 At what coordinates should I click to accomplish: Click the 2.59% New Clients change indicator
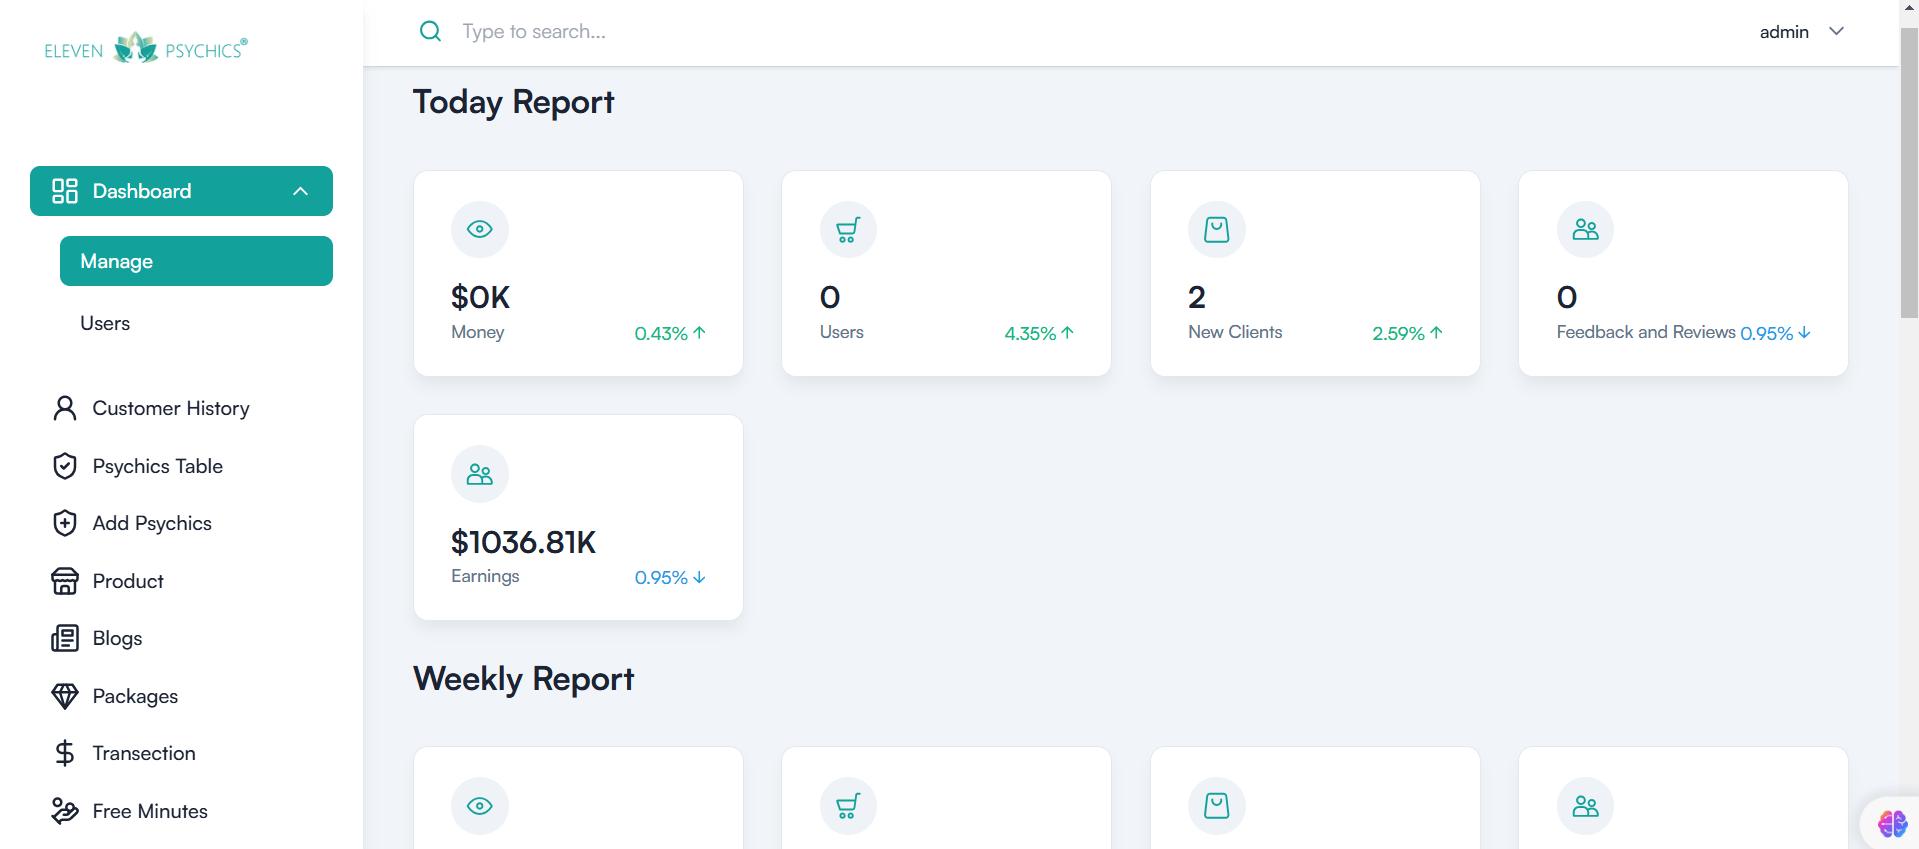coord(1407,333)
